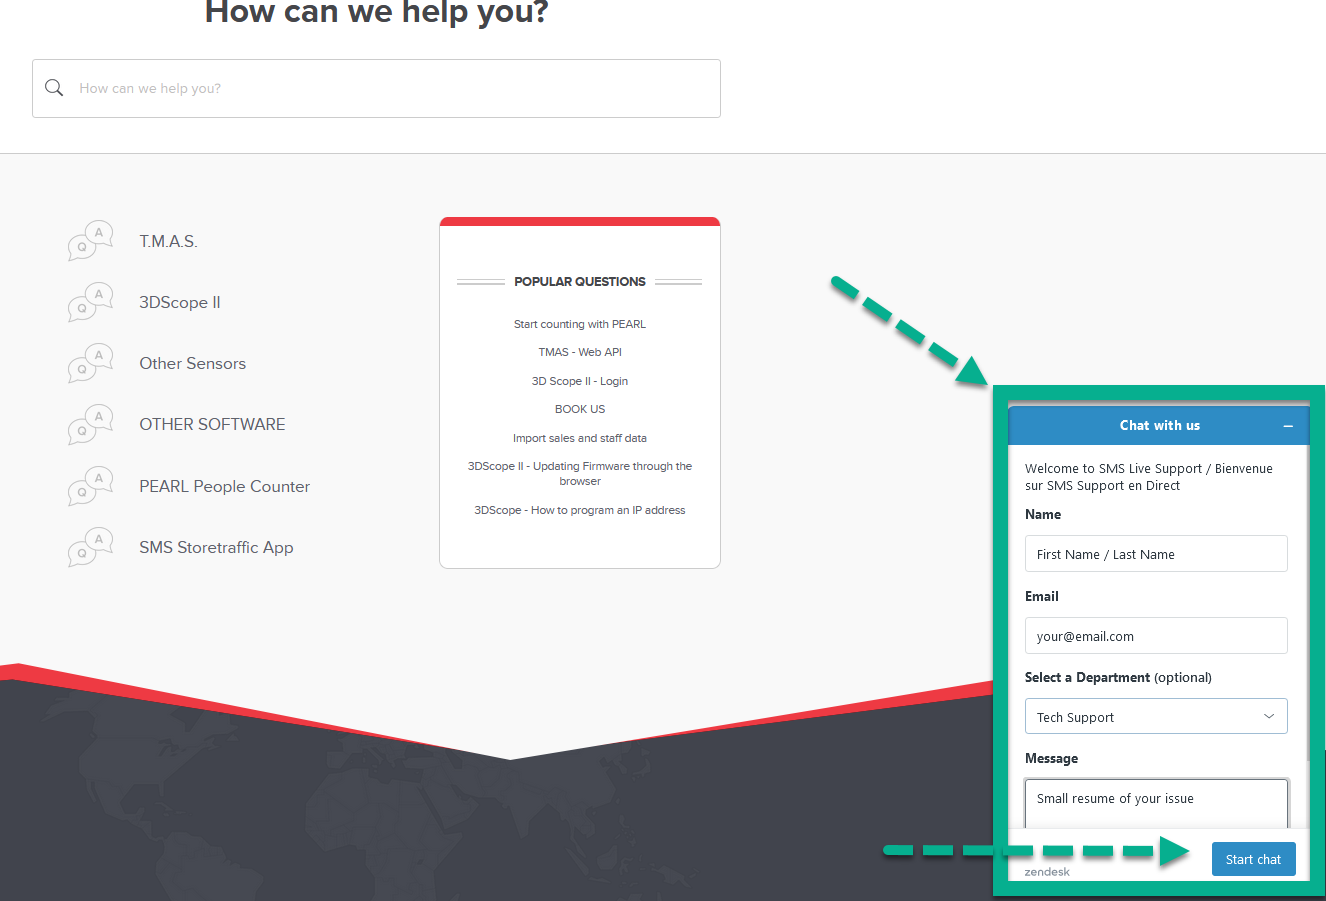Open the PEARL People Counter category

point(224,486)
